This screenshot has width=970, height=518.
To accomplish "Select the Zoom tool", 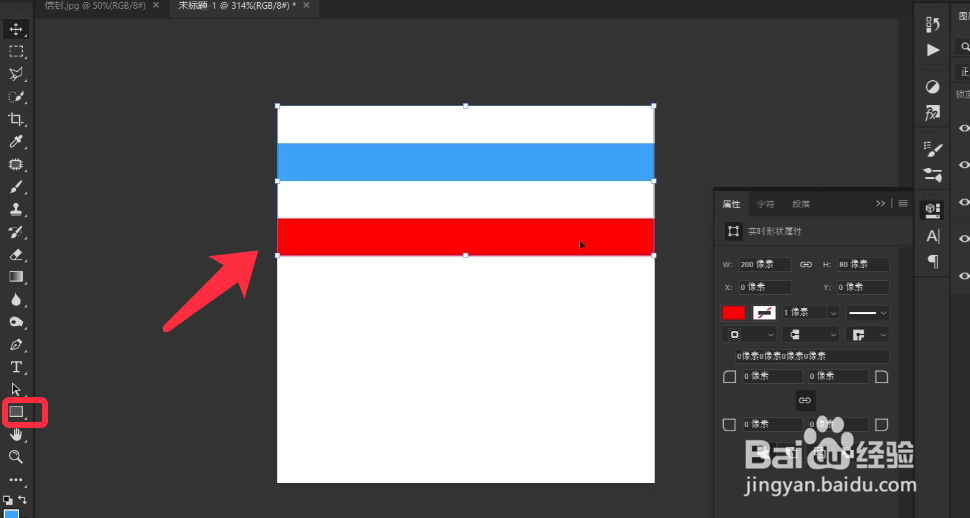I will coord(16,457).
